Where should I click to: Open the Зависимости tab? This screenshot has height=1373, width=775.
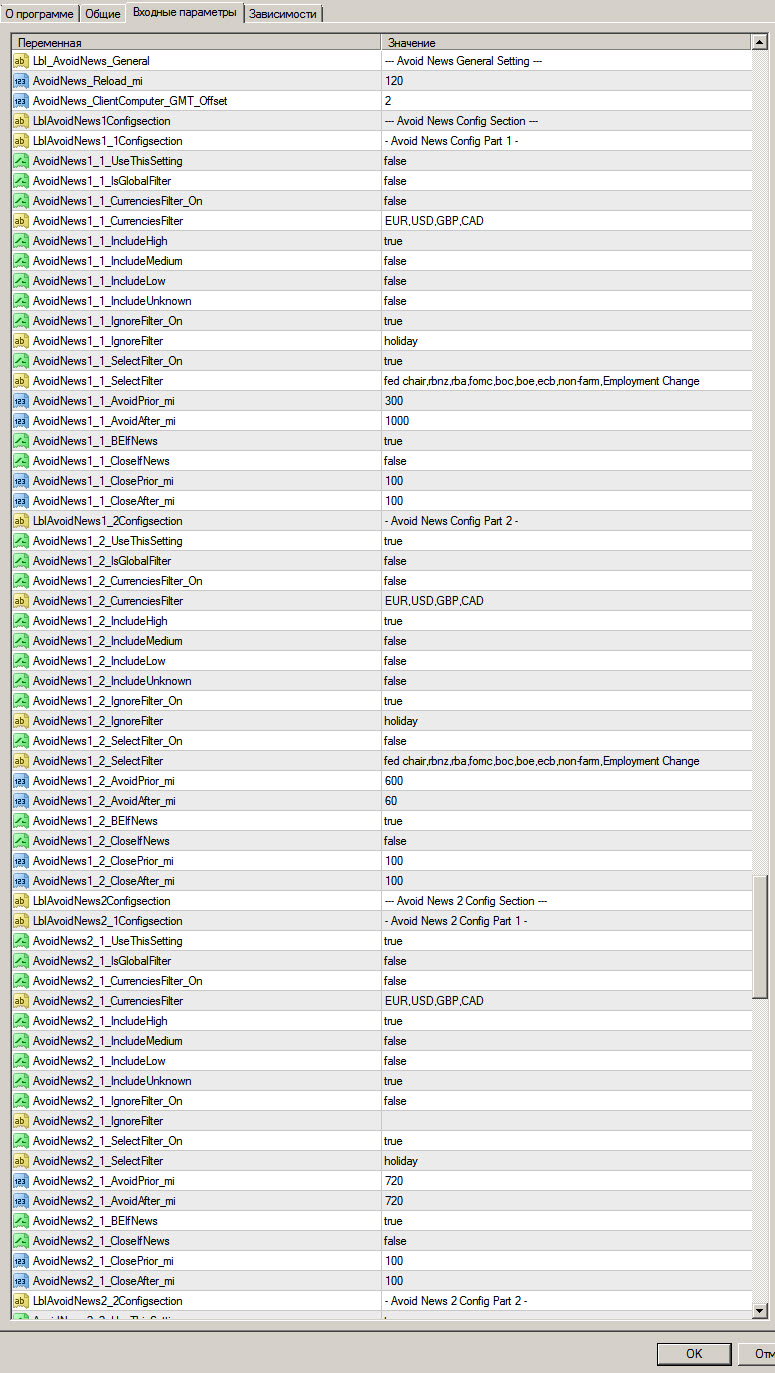282,14
